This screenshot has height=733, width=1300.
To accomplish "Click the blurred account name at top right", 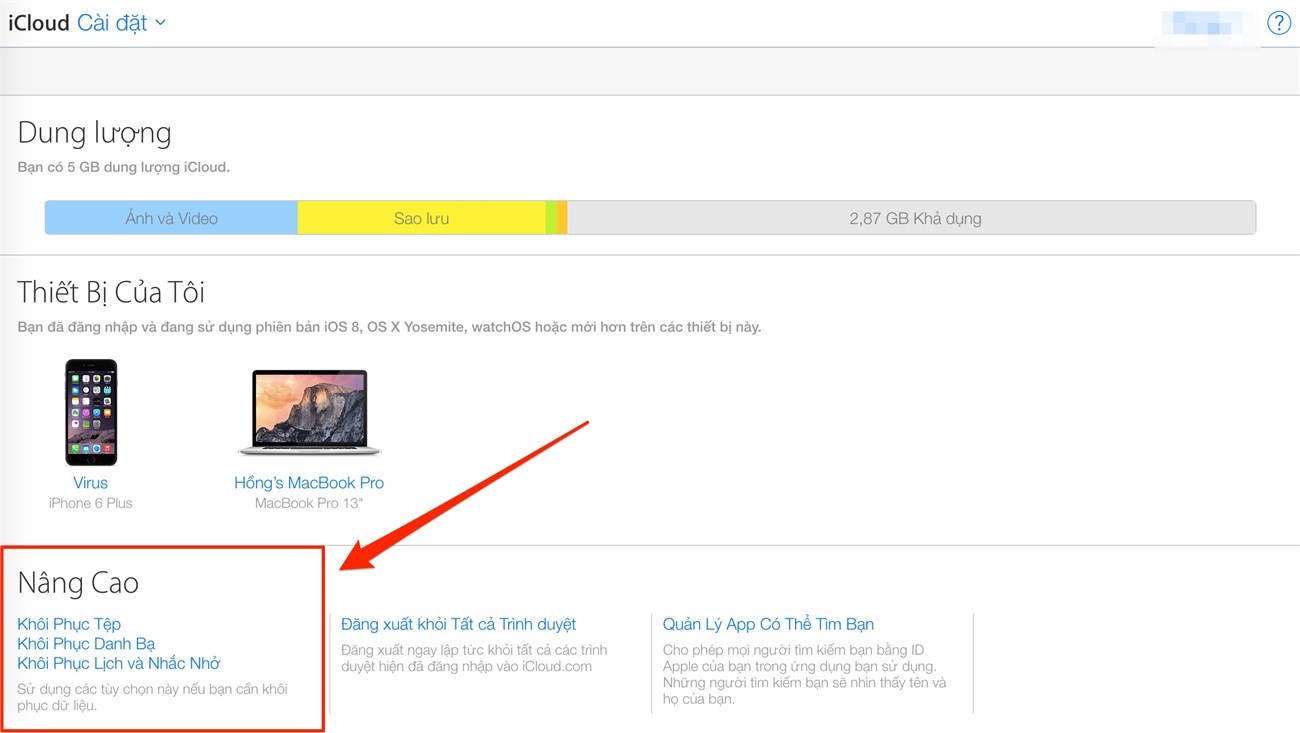I will 1208,25.
